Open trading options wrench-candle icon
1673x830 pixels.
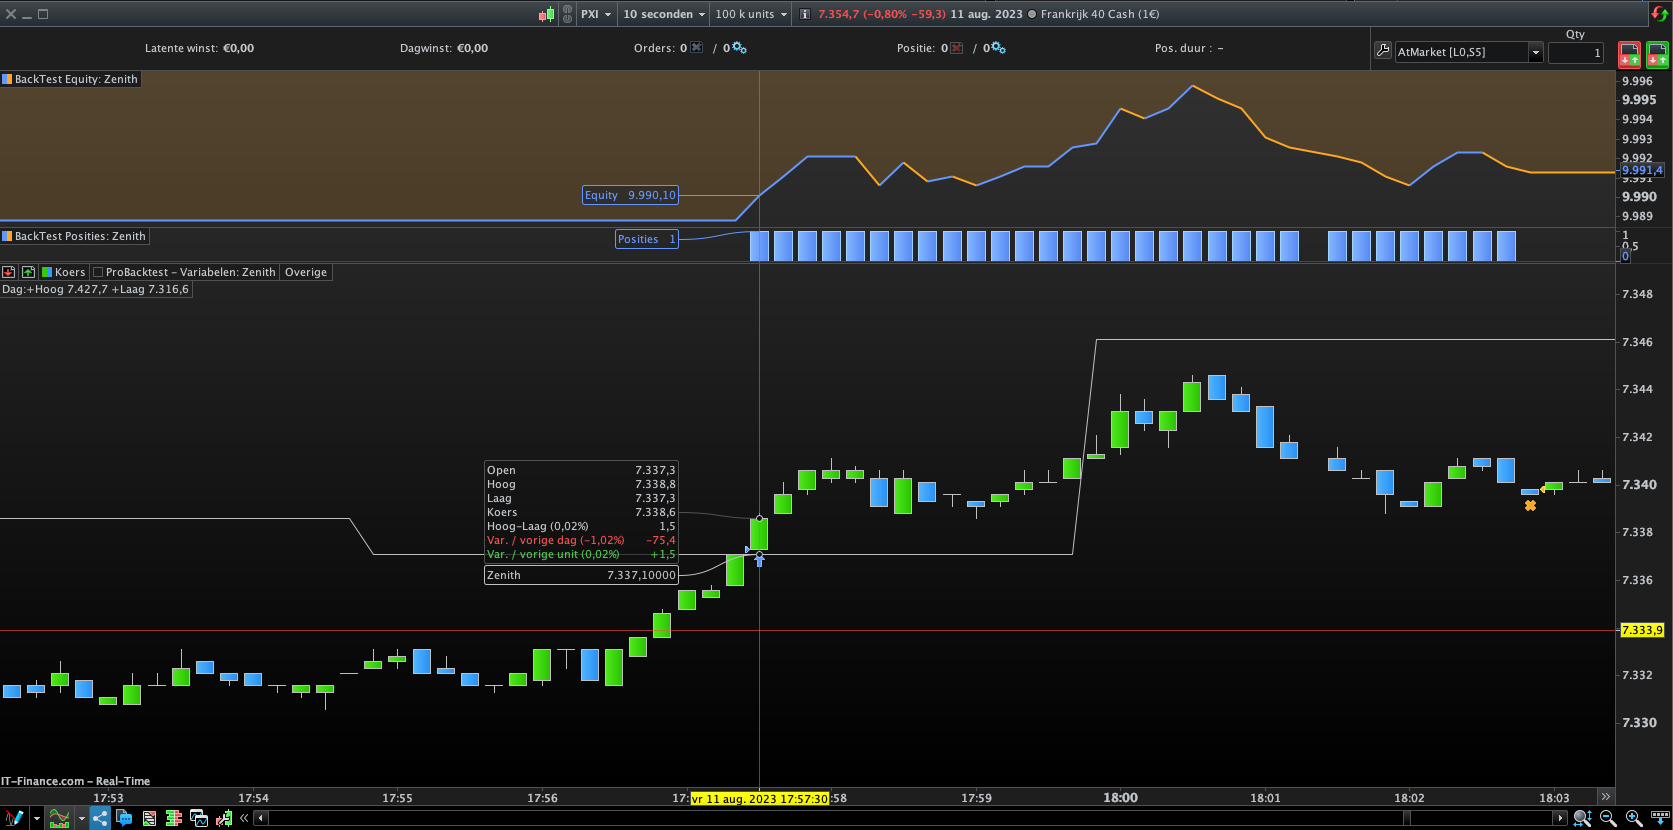[224, 818]
